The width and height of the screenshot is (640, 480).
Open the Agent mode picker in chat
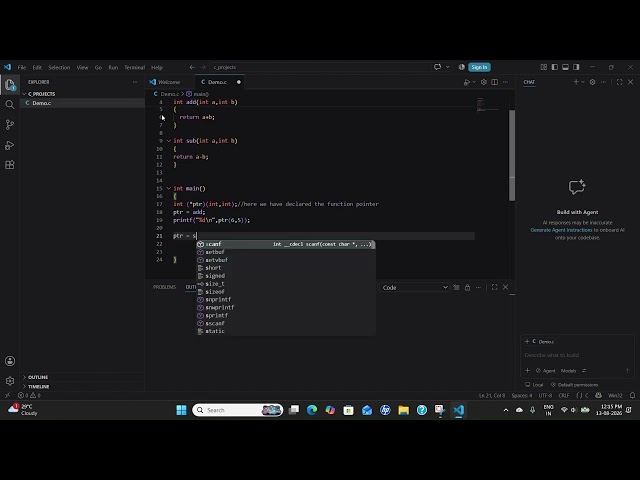pos(545,371)
